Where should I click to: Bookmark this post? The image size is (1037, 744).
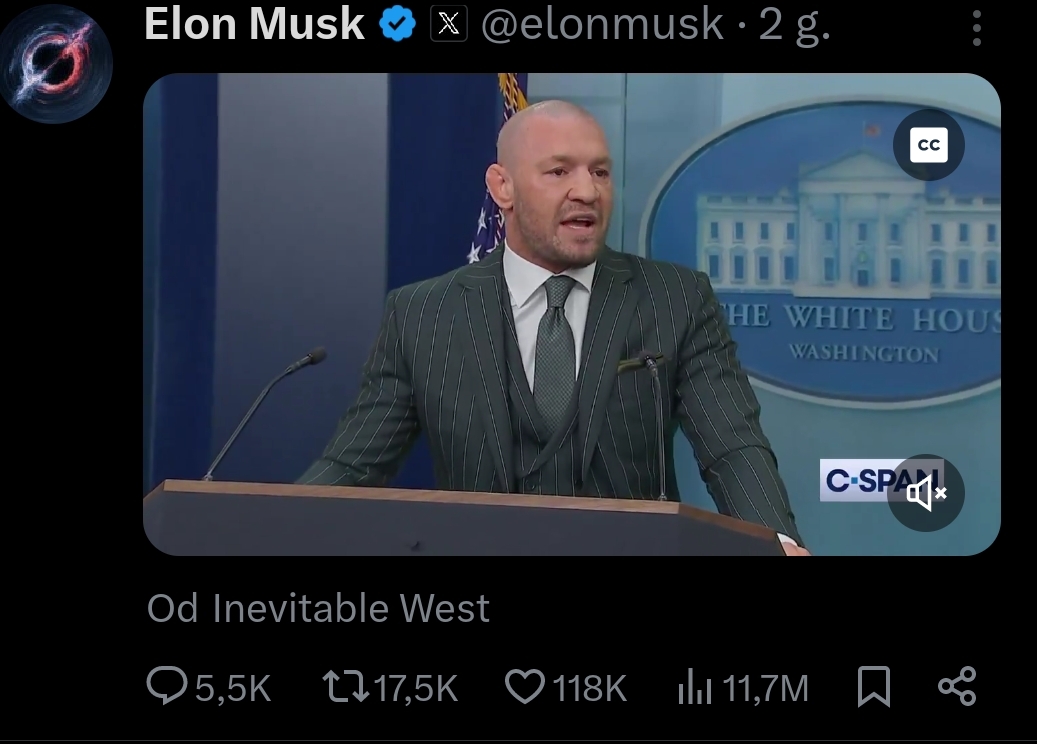coord(874,686)
